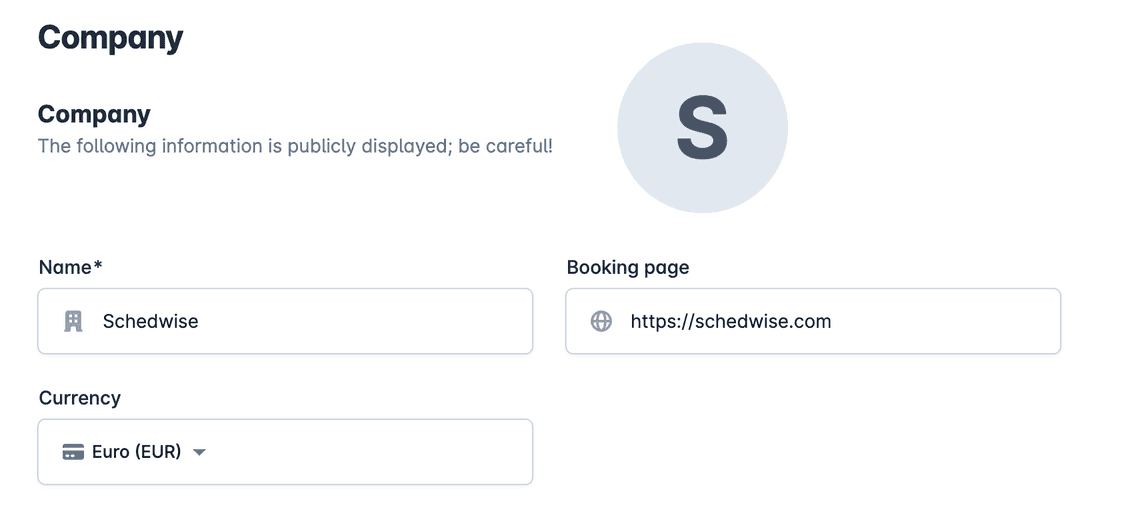Click the credit card icon beside Euro
This screenshot has height=521, width=1140.
coord(73,452)
